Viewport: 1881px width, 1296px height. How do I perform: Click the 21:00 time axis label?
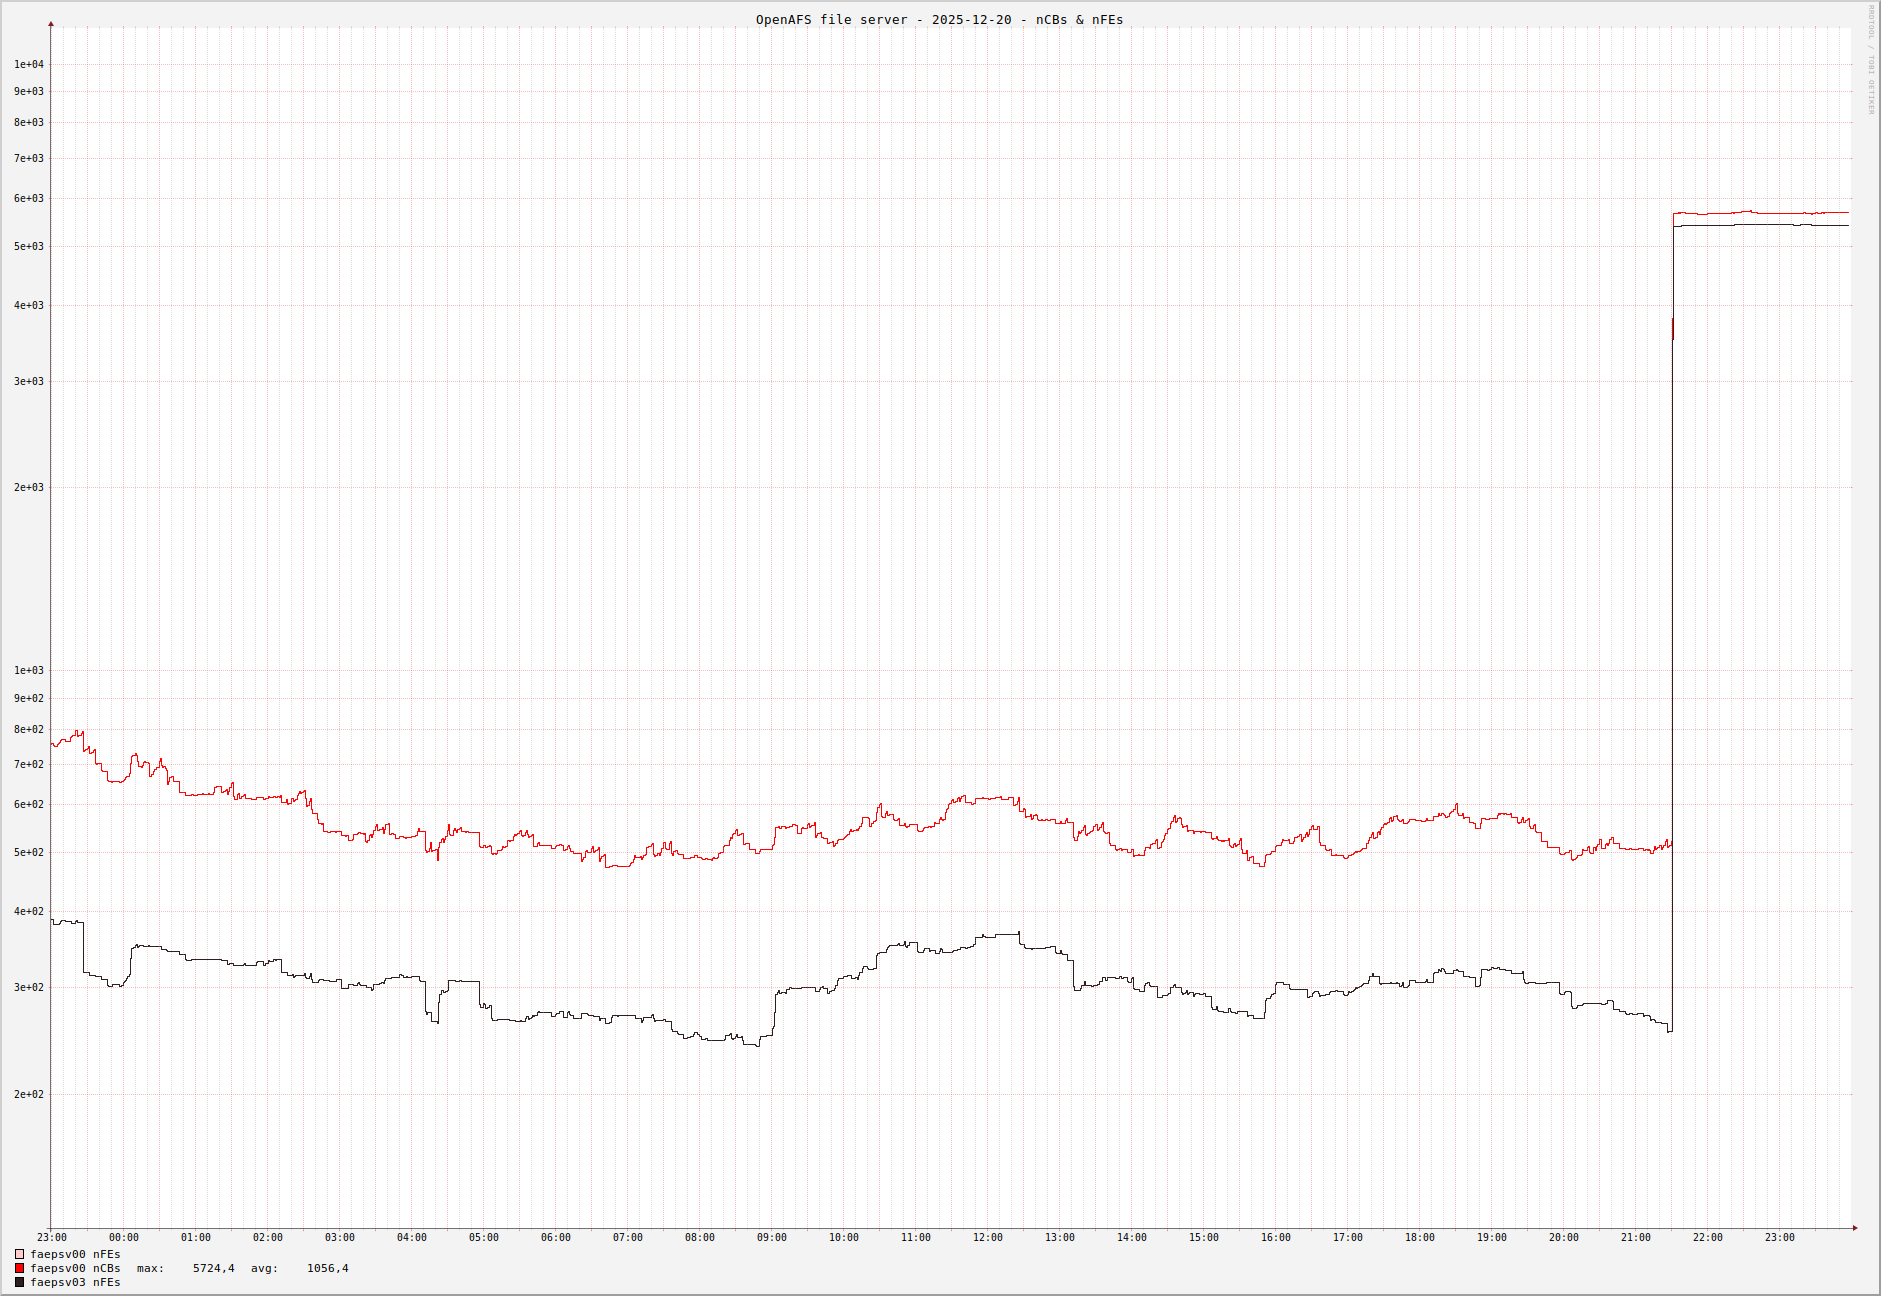click(x=1635, y=1238)
